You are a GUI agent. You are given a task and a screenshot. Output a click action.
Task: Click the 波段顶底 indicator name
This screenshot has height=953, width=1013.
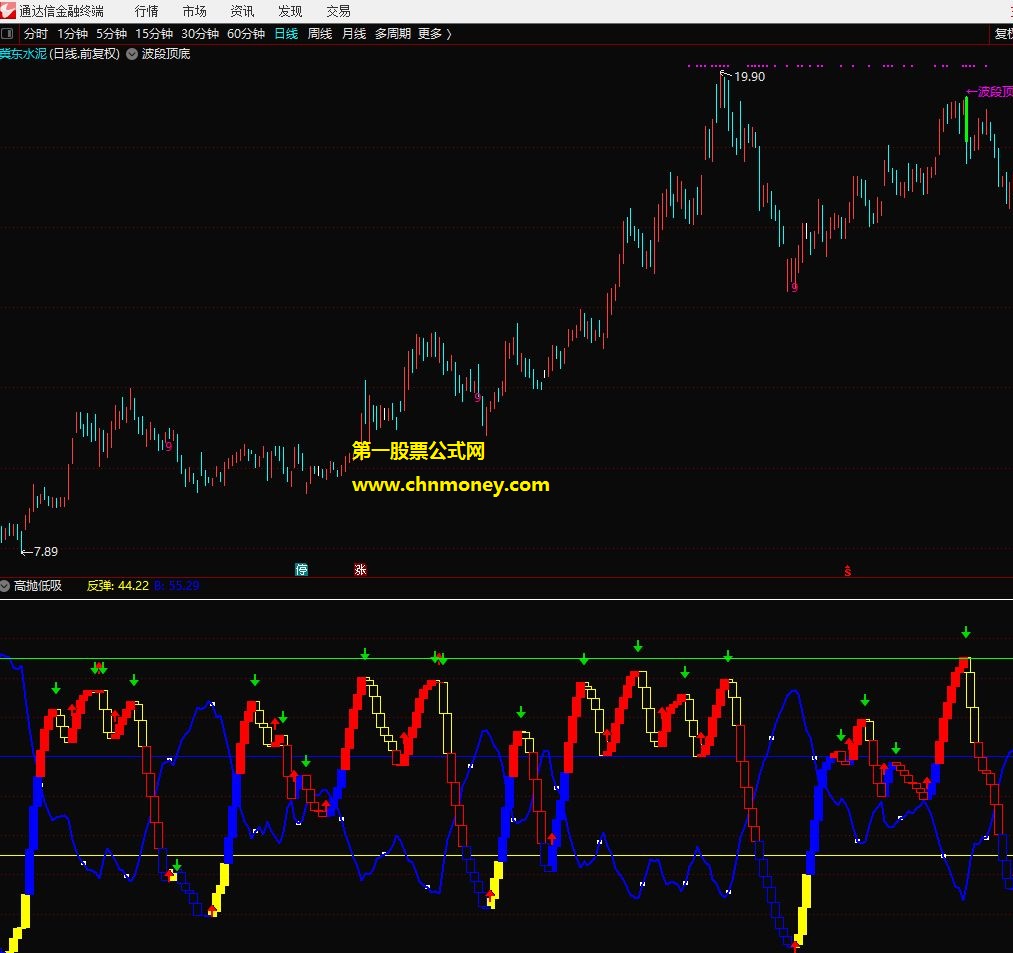pyautogui.click(x=166, y=54)
